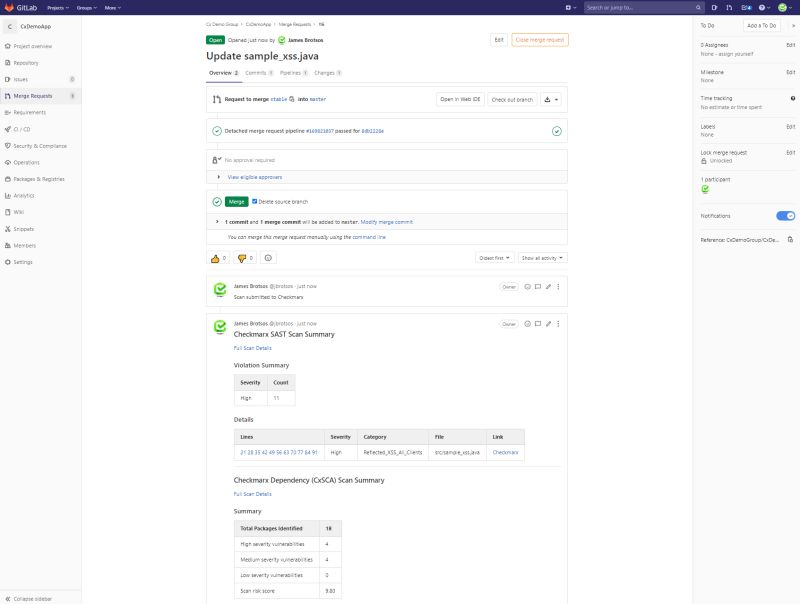Copy the CxDemoGroup reference using copy icon

click(789, 239)
